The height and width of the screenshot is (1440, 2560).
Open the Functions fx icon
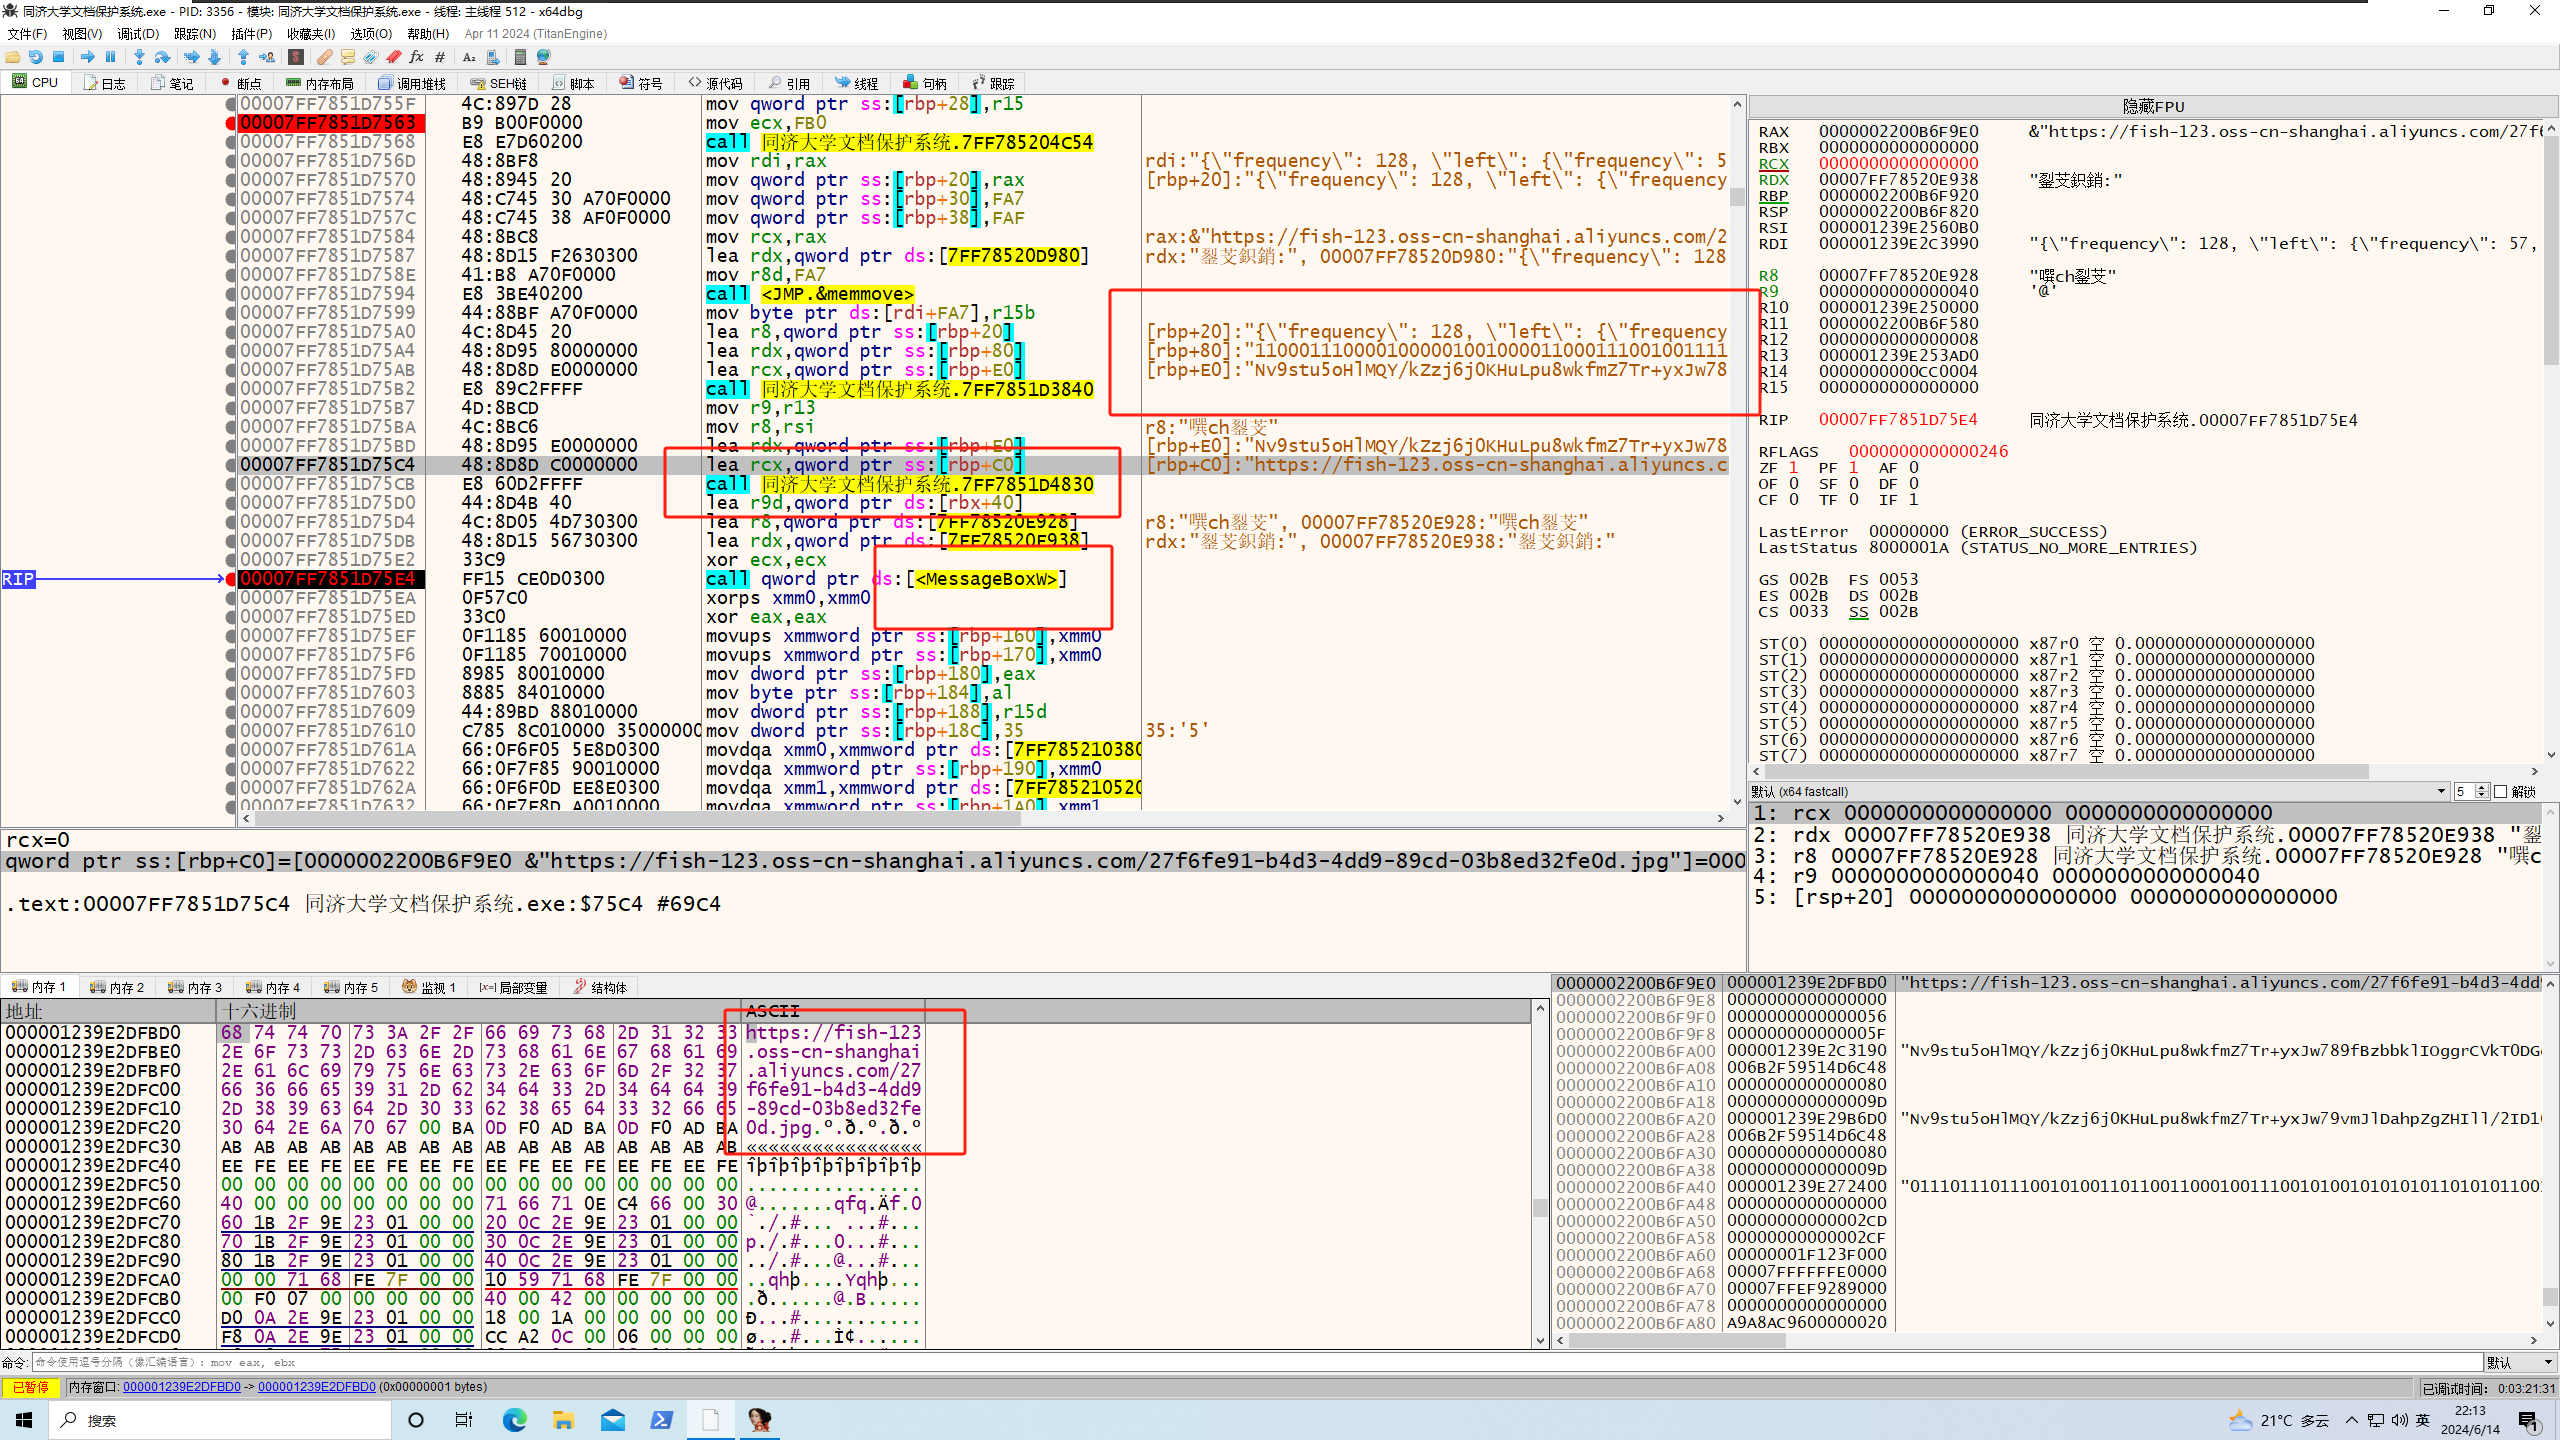point(417,57)
